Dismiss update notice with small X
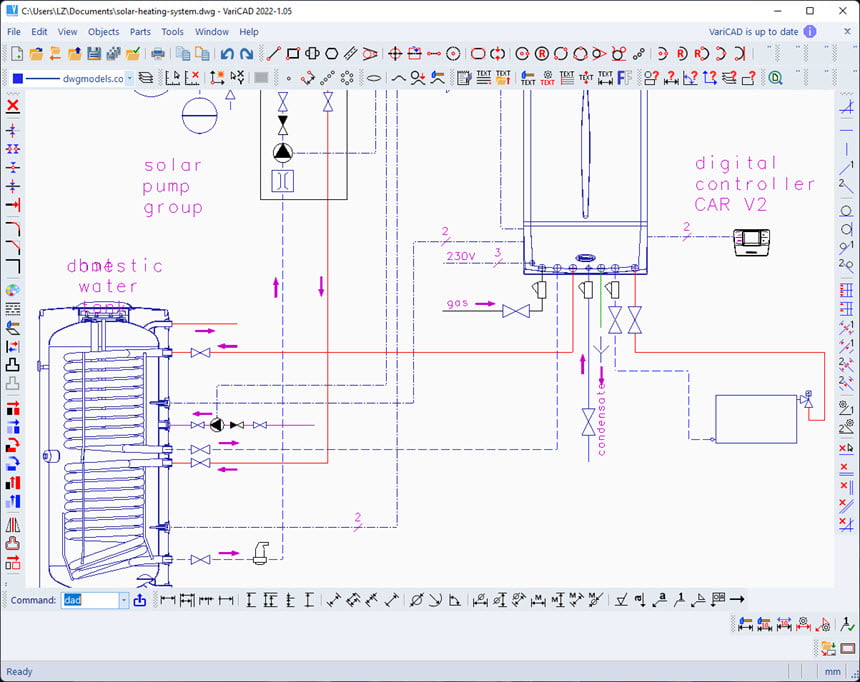 click(x=847, y=31)
